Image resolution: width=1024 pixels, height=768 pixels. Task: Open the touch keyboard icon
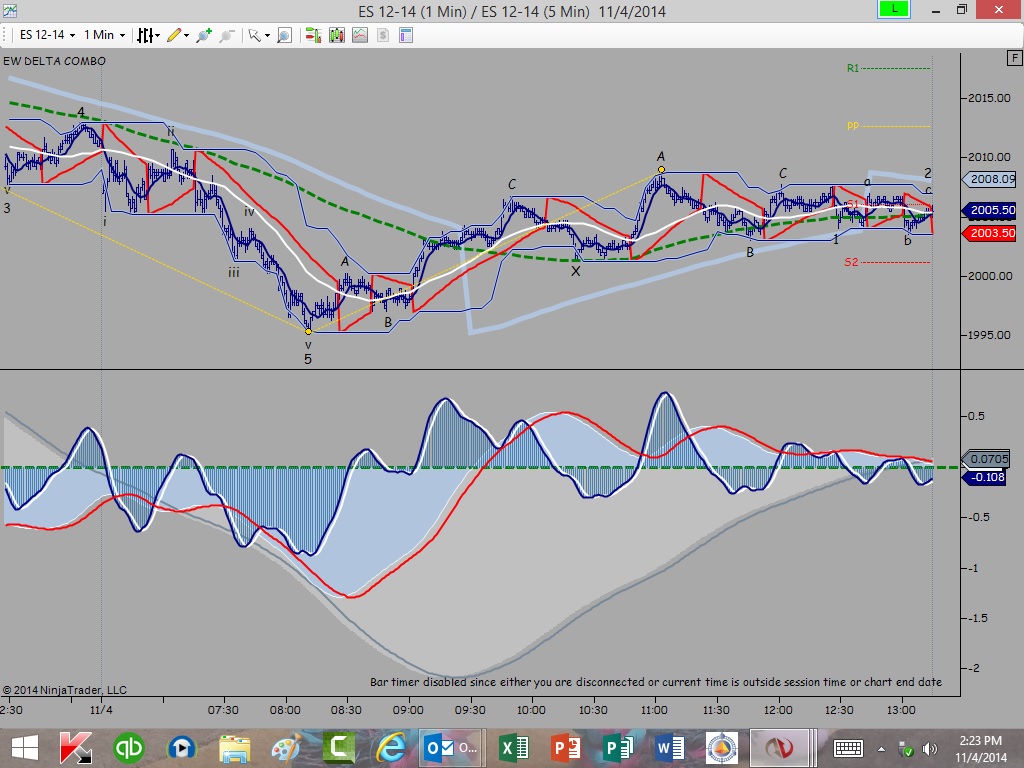(x=848, y=748)
